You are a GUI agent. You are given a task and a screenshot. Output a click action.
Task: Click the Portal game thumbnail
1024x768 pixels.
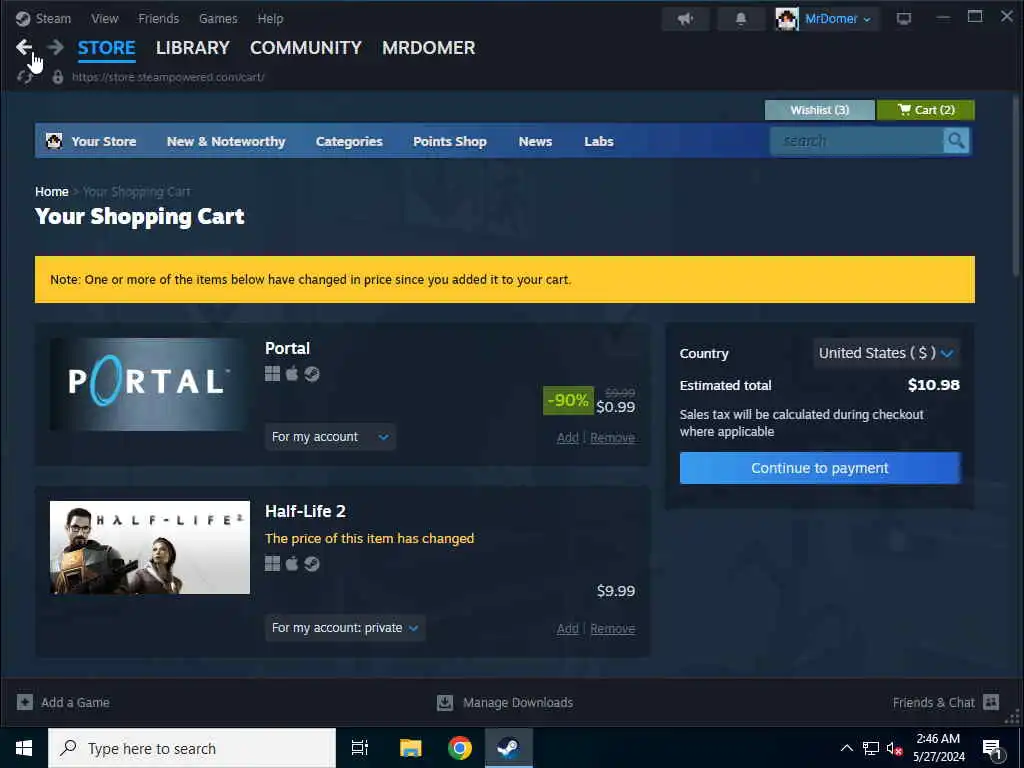(150, 384)
